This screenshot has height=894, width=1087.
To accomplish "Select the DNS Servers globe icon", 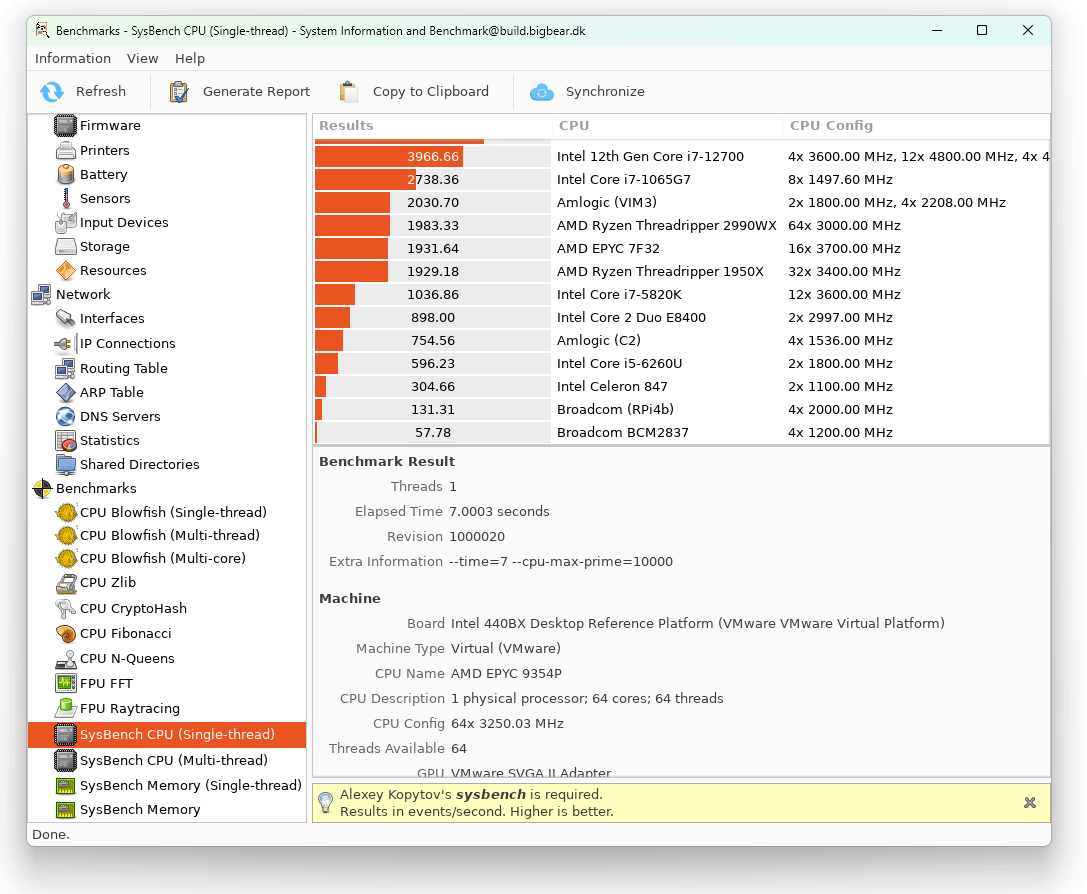I will click(x=65, y=417).
